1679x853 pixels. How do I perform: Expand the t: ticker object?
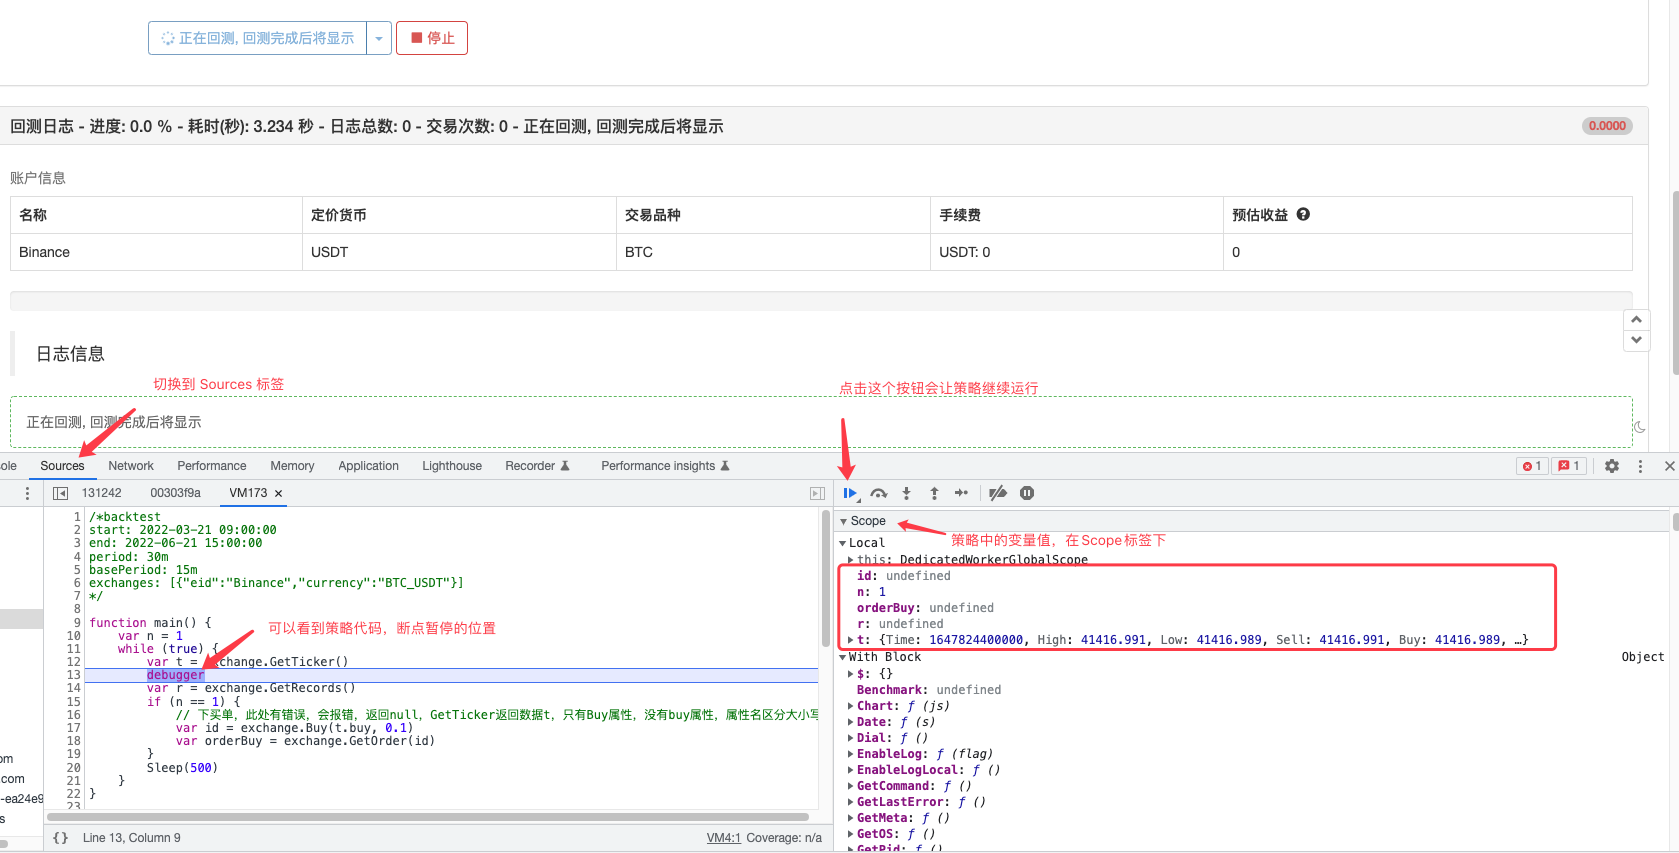pyautogui.click(x=851, y=640)
